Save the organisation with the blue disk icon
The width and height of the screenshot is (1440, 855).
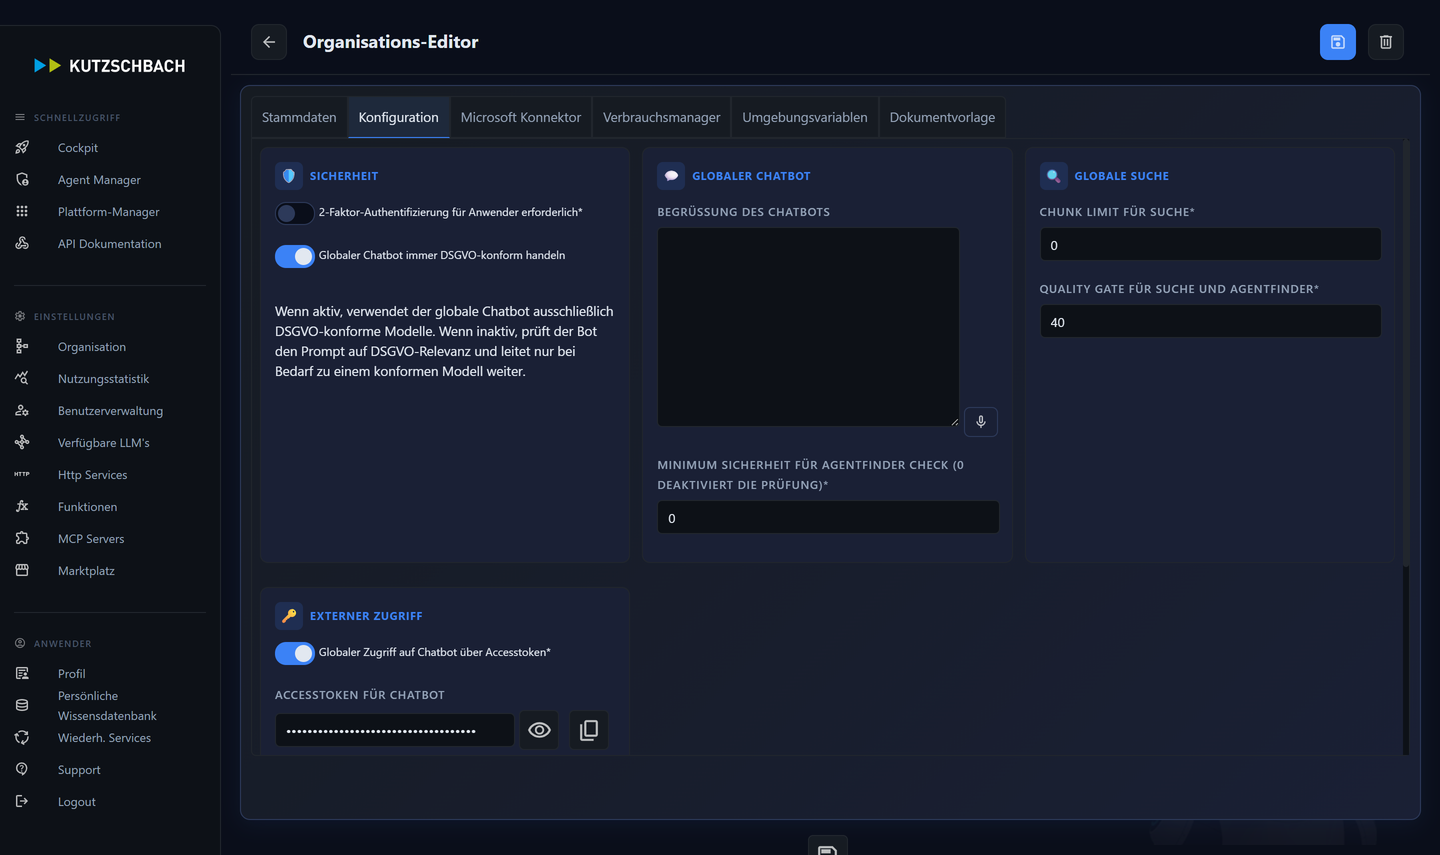point(1337,42)
